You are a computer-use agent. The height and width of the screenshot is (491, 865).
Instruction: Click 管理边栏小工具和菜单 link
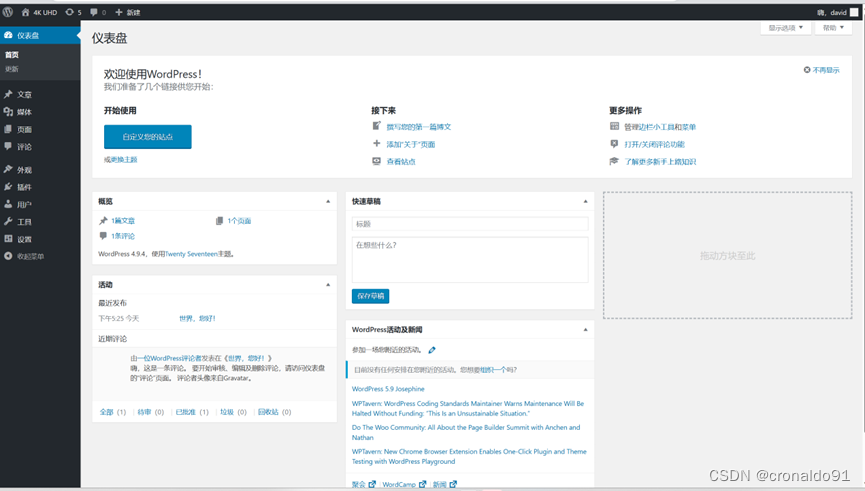coord(660,127)
